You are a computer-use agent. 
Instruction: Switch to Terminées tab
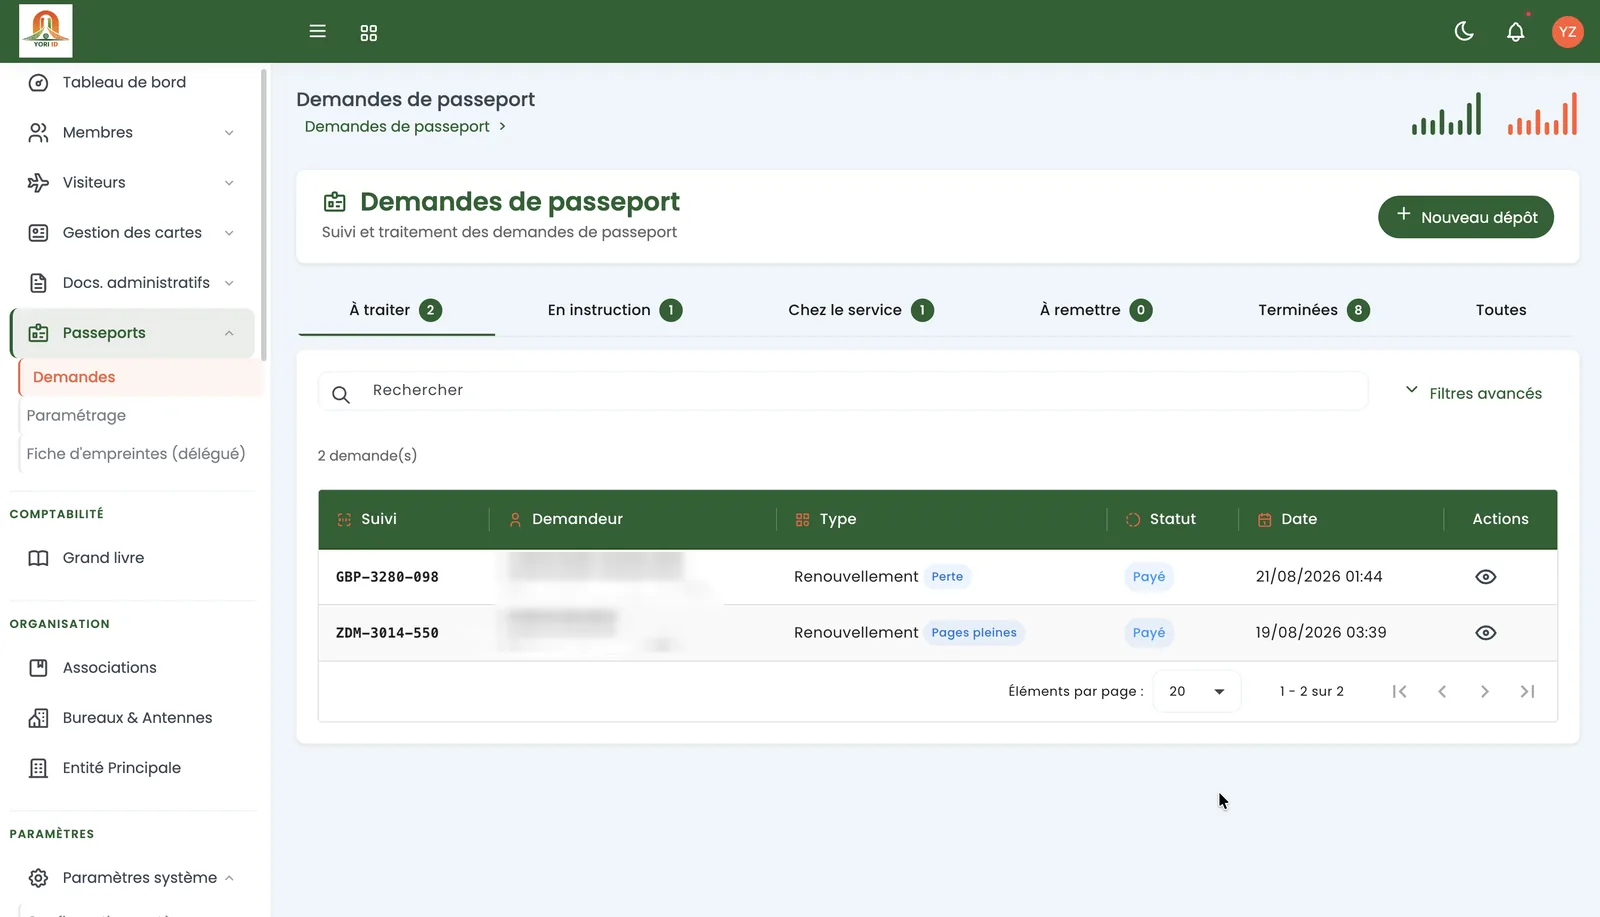point(1313,310)
